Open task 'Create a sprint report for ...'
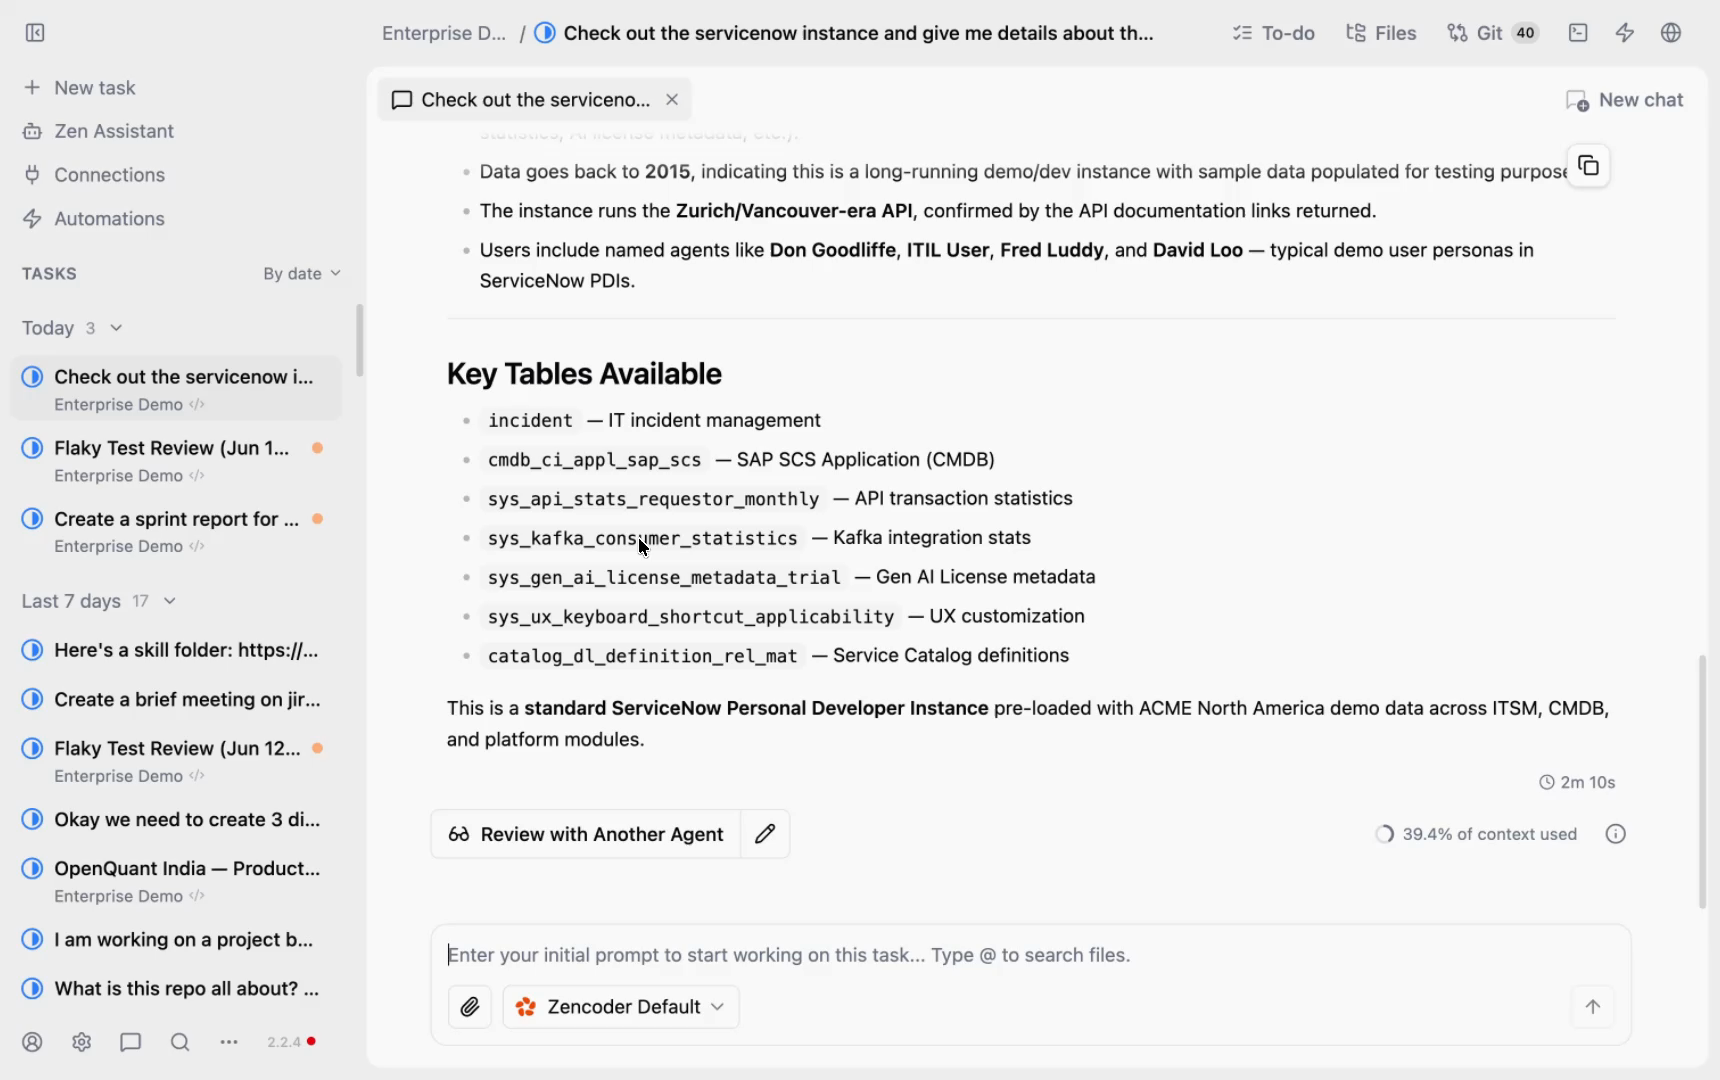The width and height of the screenshot is (1720, 1080). [x=176, y=531]
